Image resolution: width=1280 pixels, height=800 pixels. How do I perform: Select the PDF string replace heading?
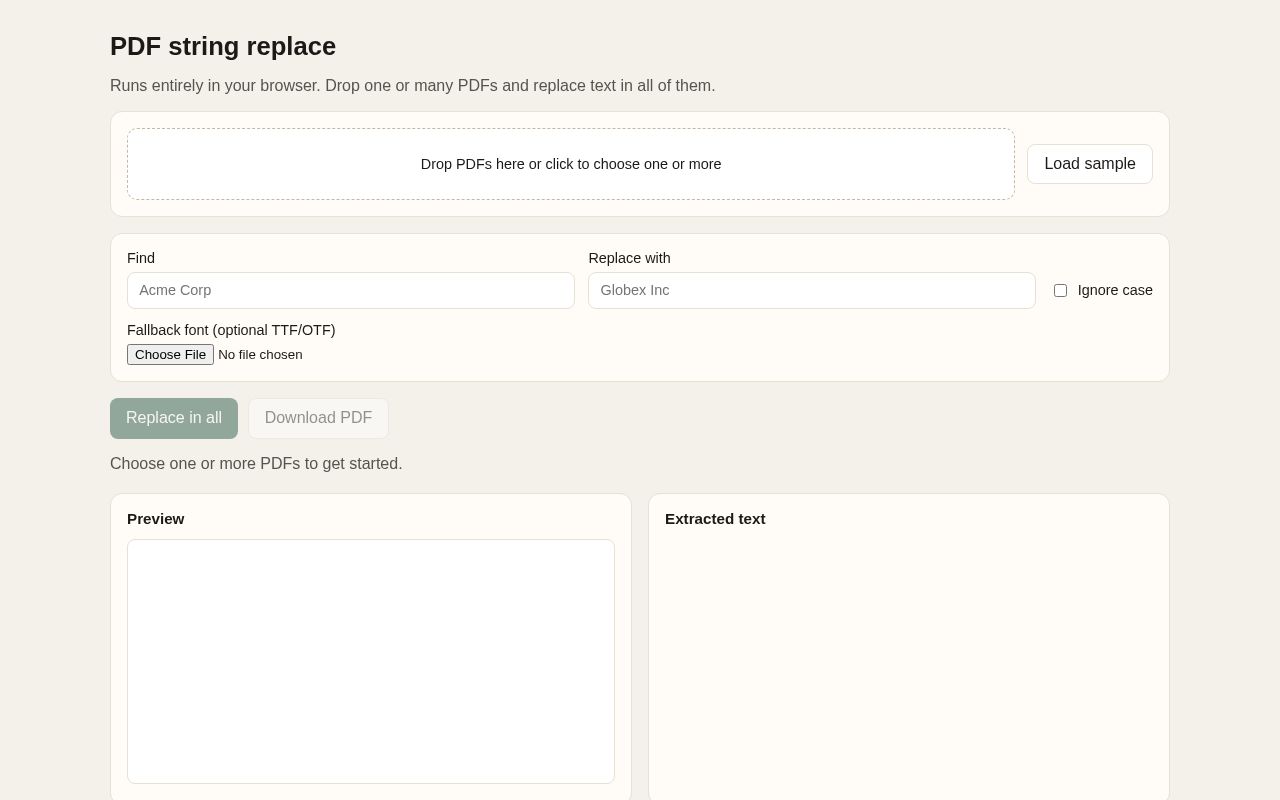point(223,47)
